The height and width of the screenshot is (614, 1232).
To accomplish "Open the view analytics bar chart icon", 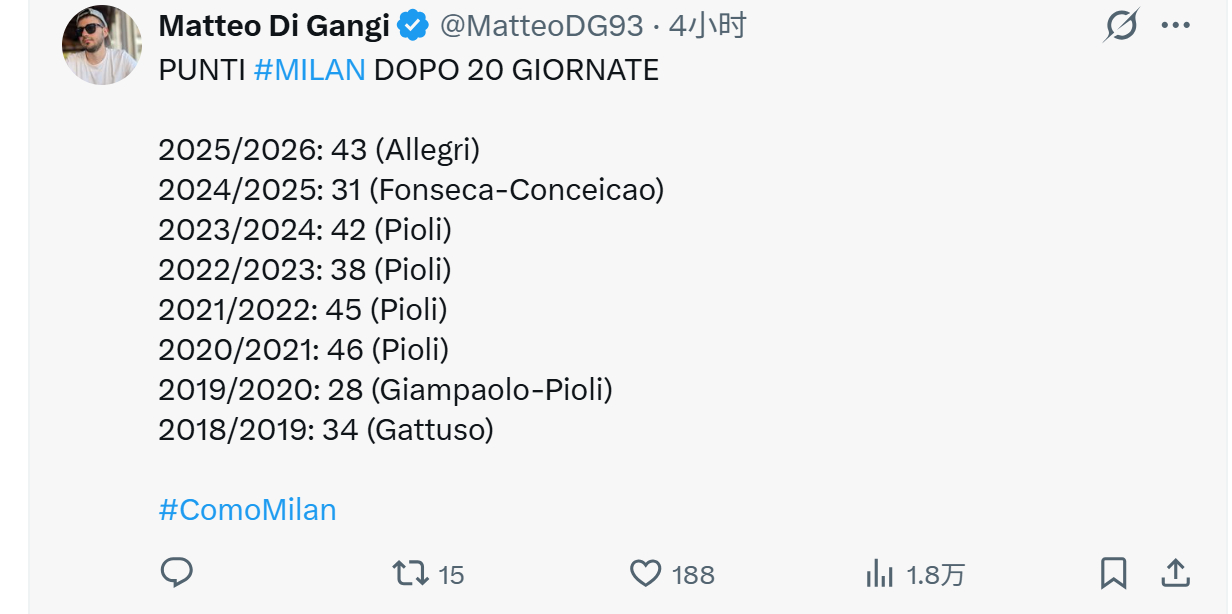I will coord(879,574).
